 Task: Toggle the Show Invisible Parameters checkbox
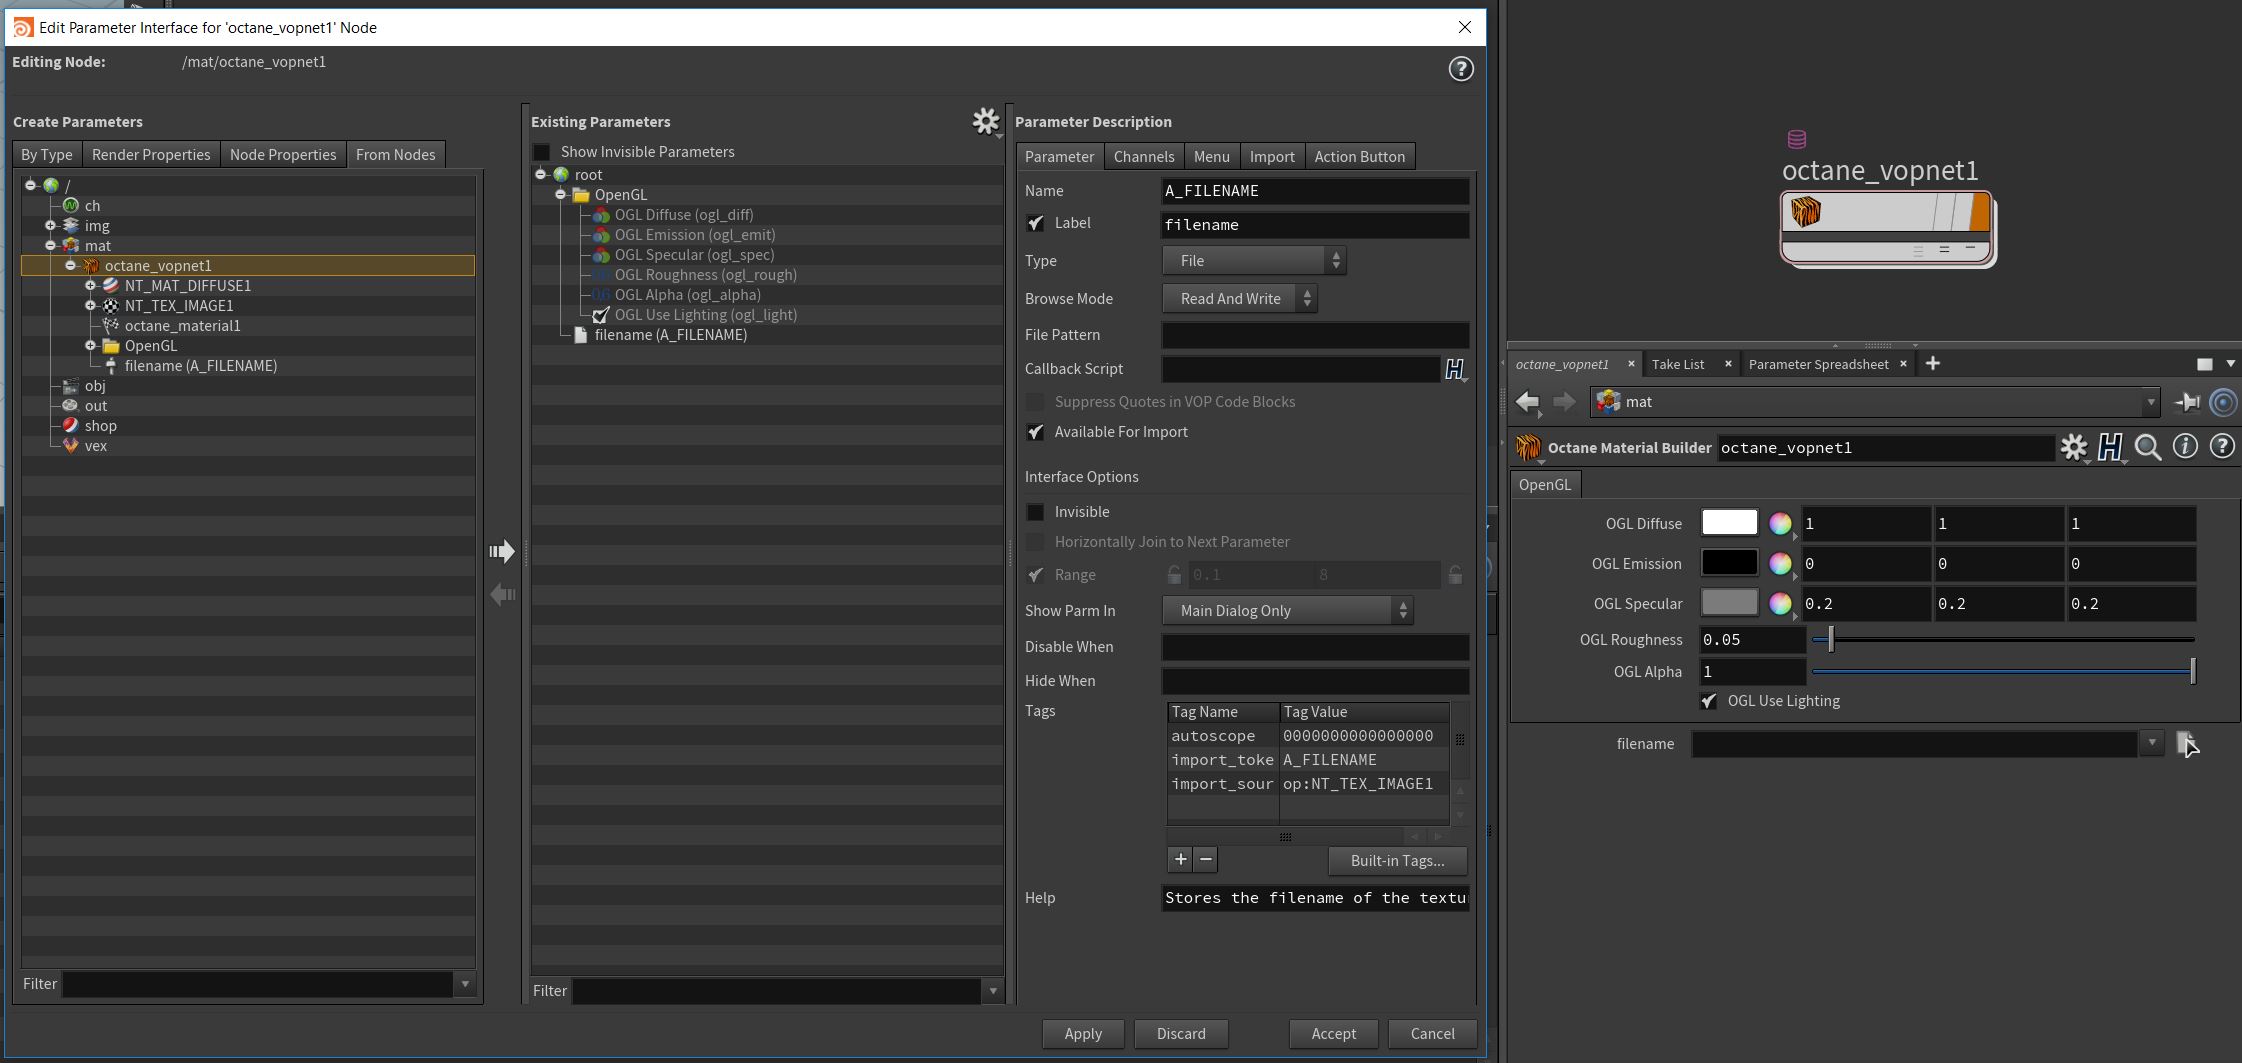(542, 152)
